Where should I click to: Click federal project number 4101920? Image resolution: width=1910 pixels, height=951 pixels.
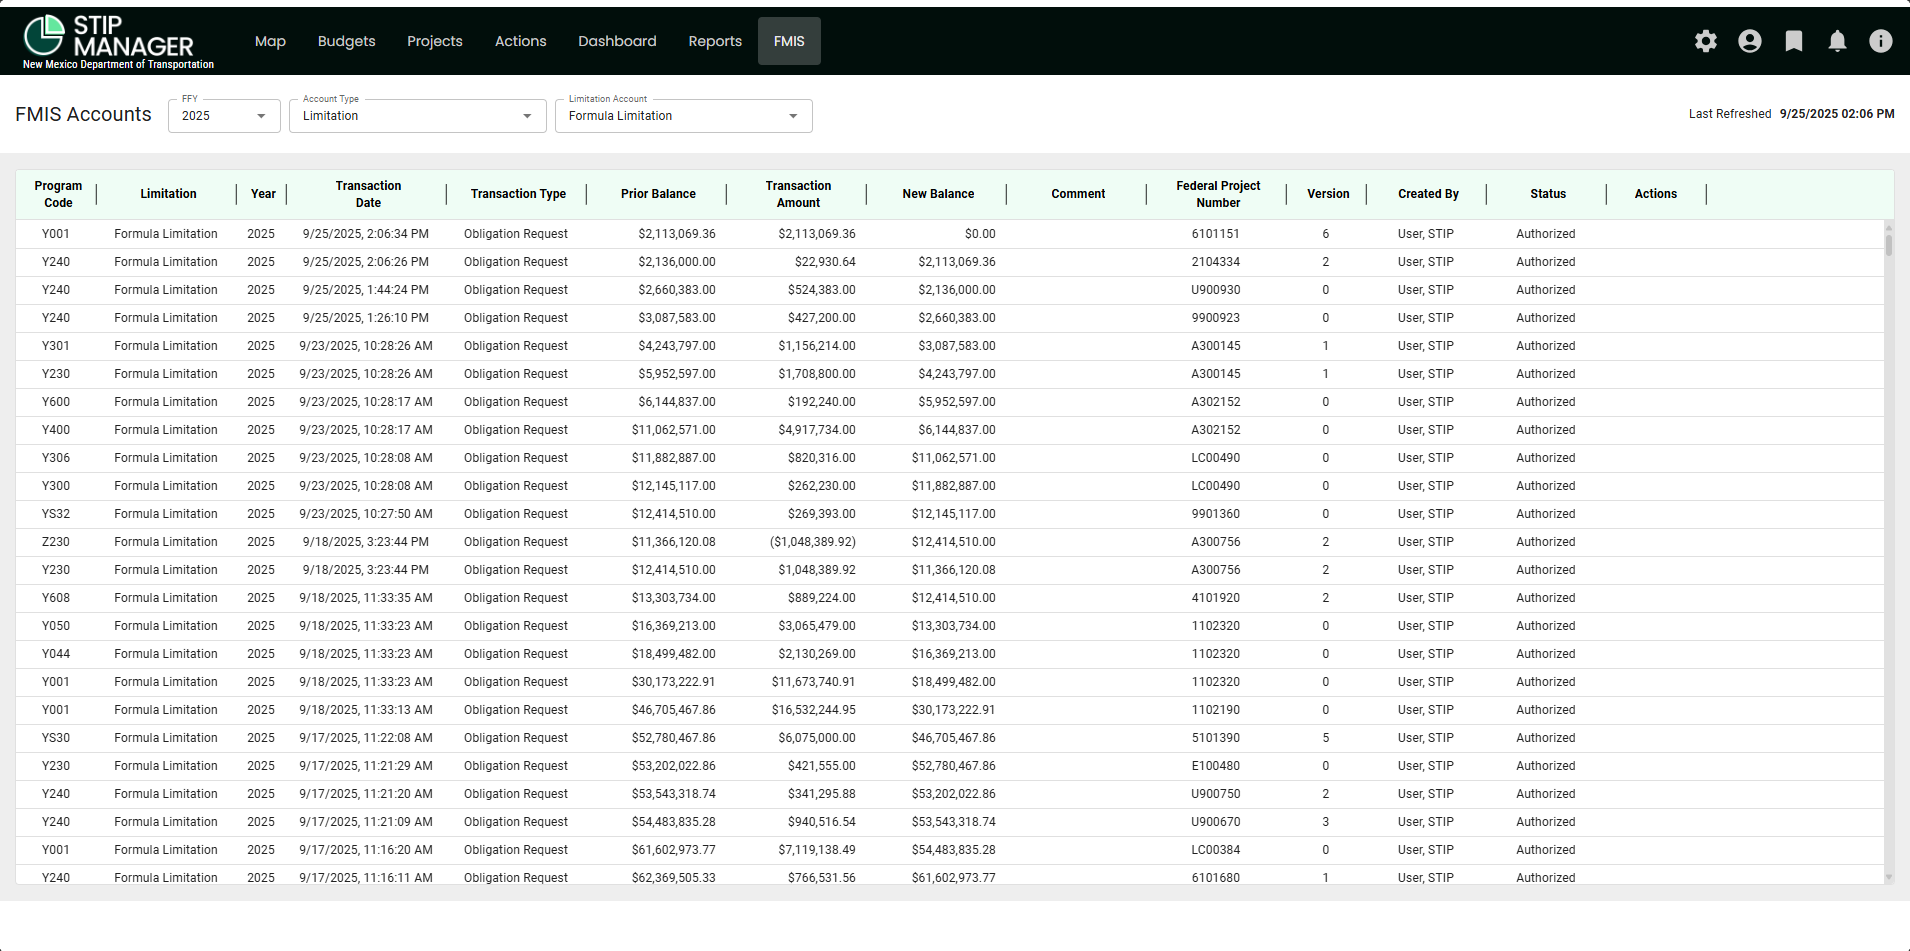1215,598
